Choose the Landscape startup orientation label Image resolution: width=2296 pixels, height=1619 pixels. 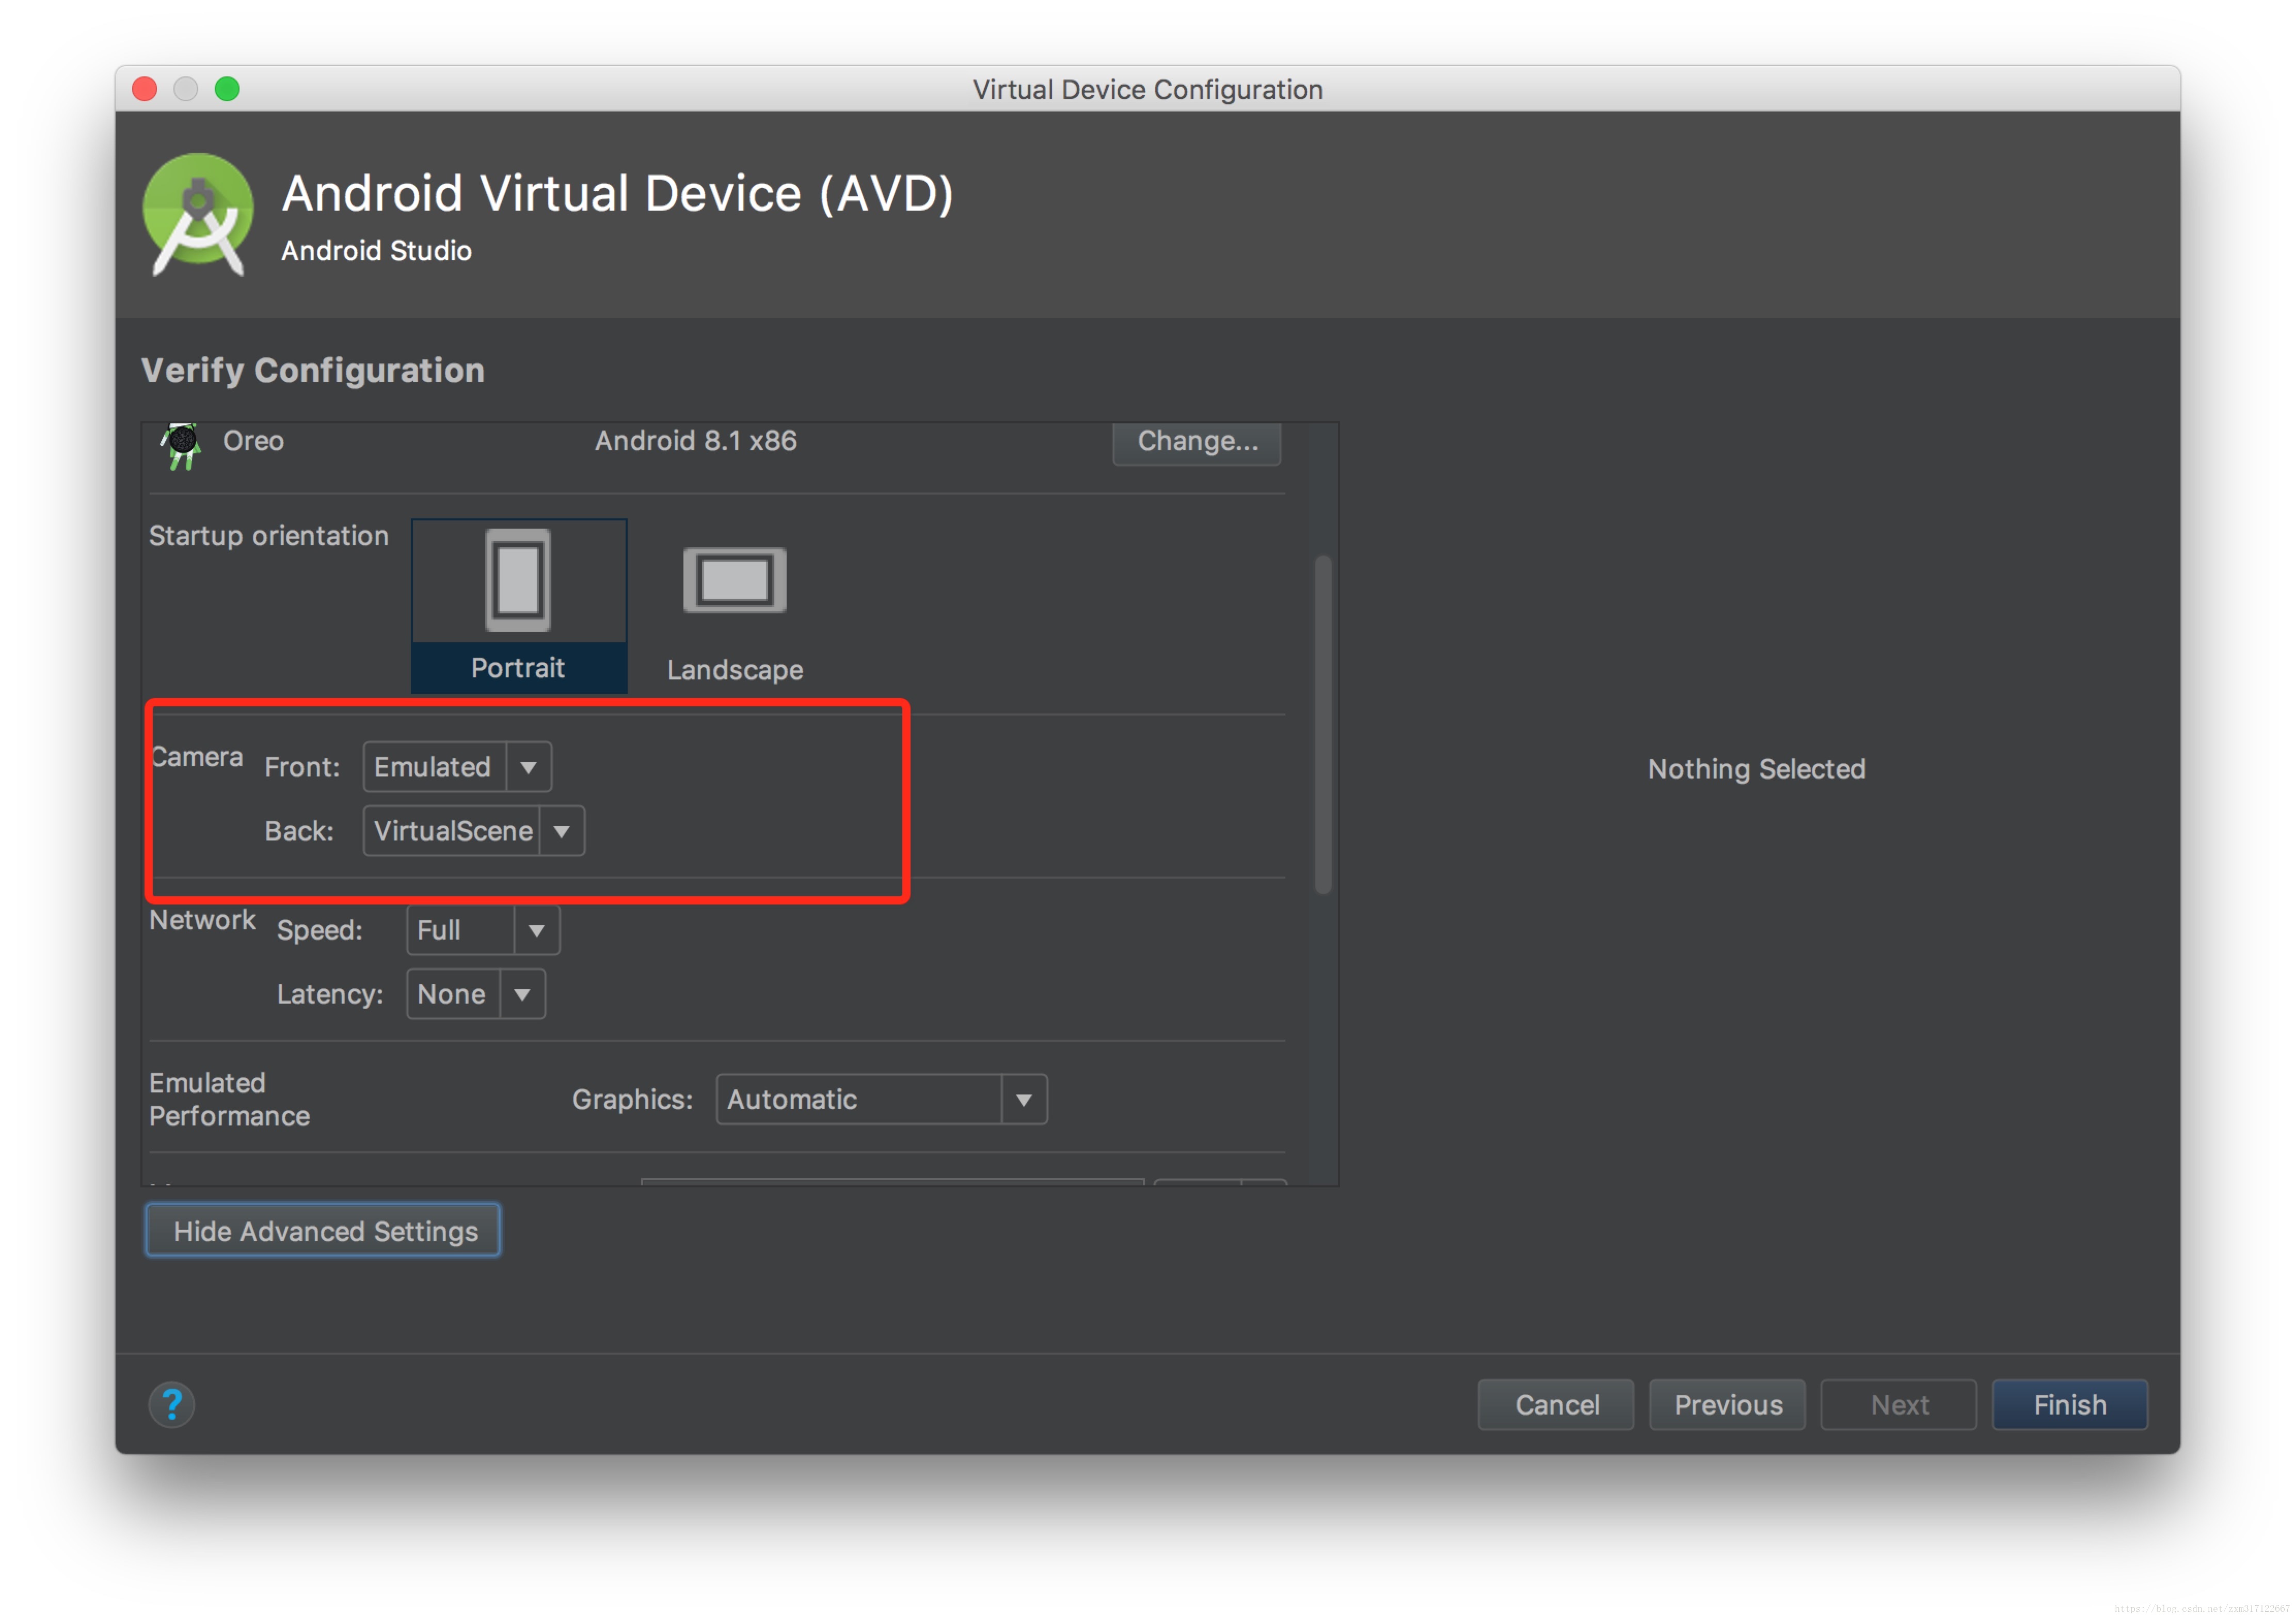point(734,670)
